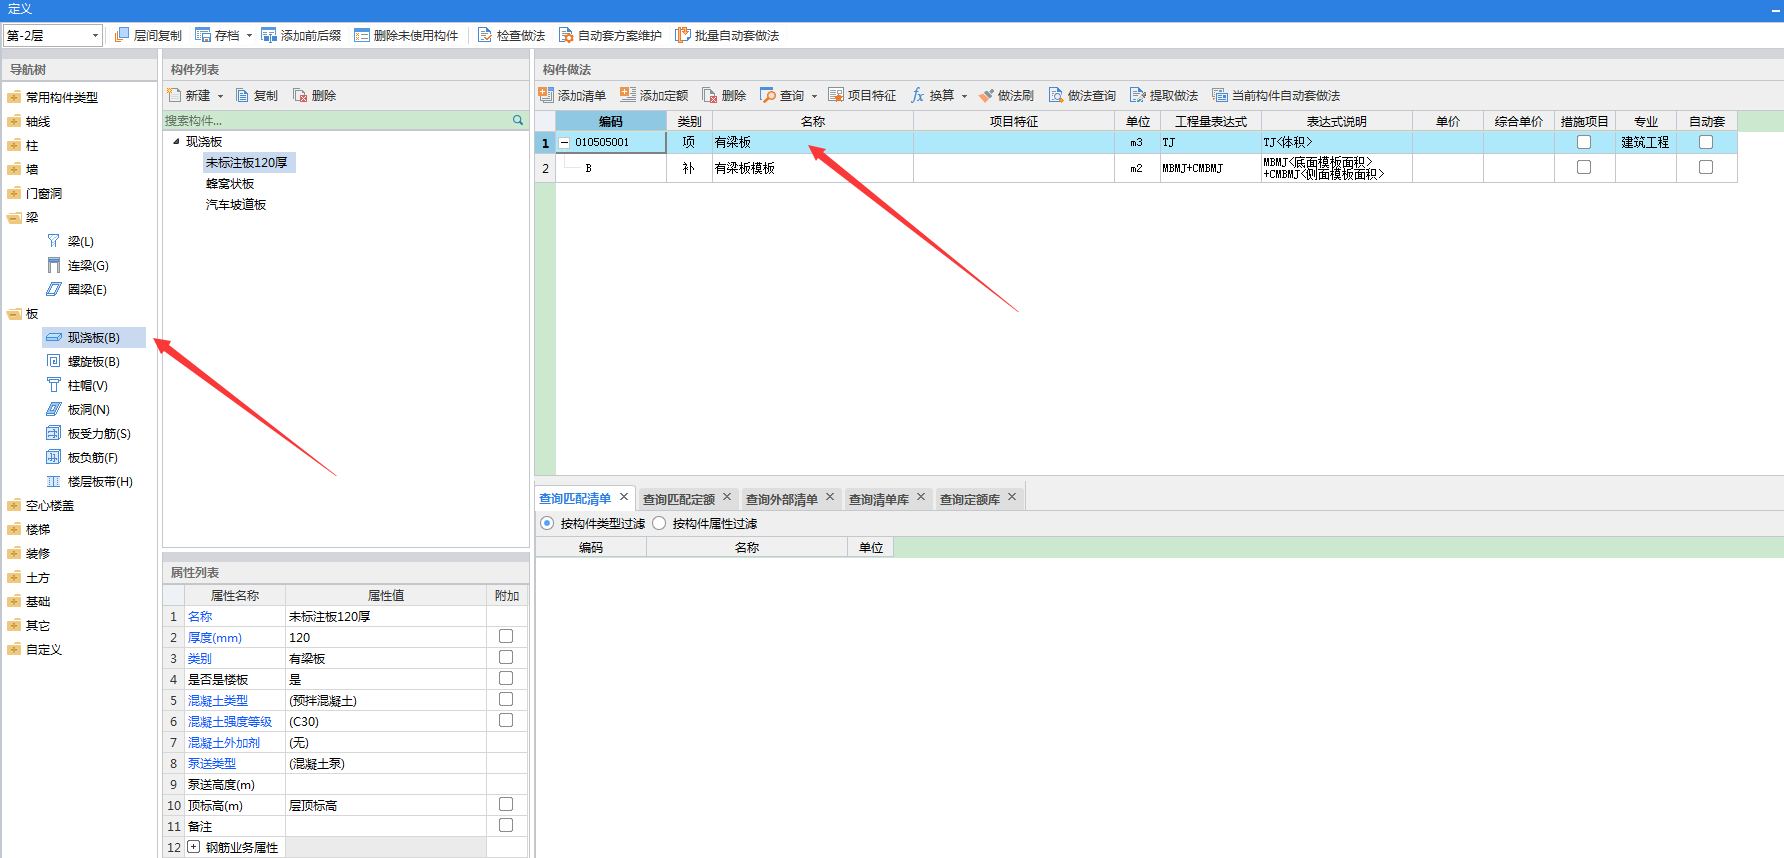Screen dimensions: 1784x858
Task: Click the 添加前后缀 icon
Action: pyautogui.click(x=269, y=35)
